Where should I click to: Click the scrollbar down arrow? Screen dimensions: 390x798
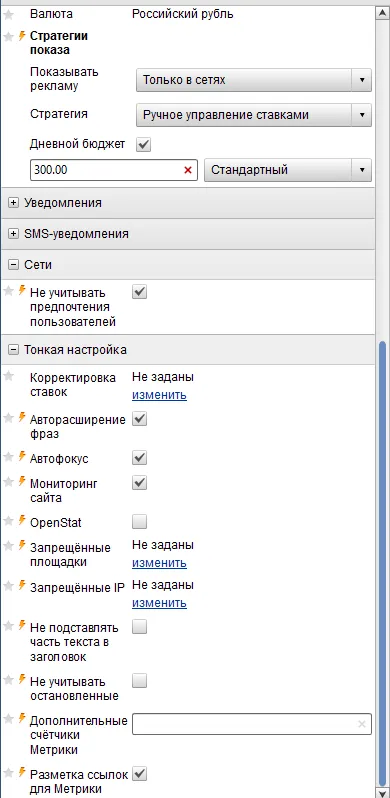[382, 792]
